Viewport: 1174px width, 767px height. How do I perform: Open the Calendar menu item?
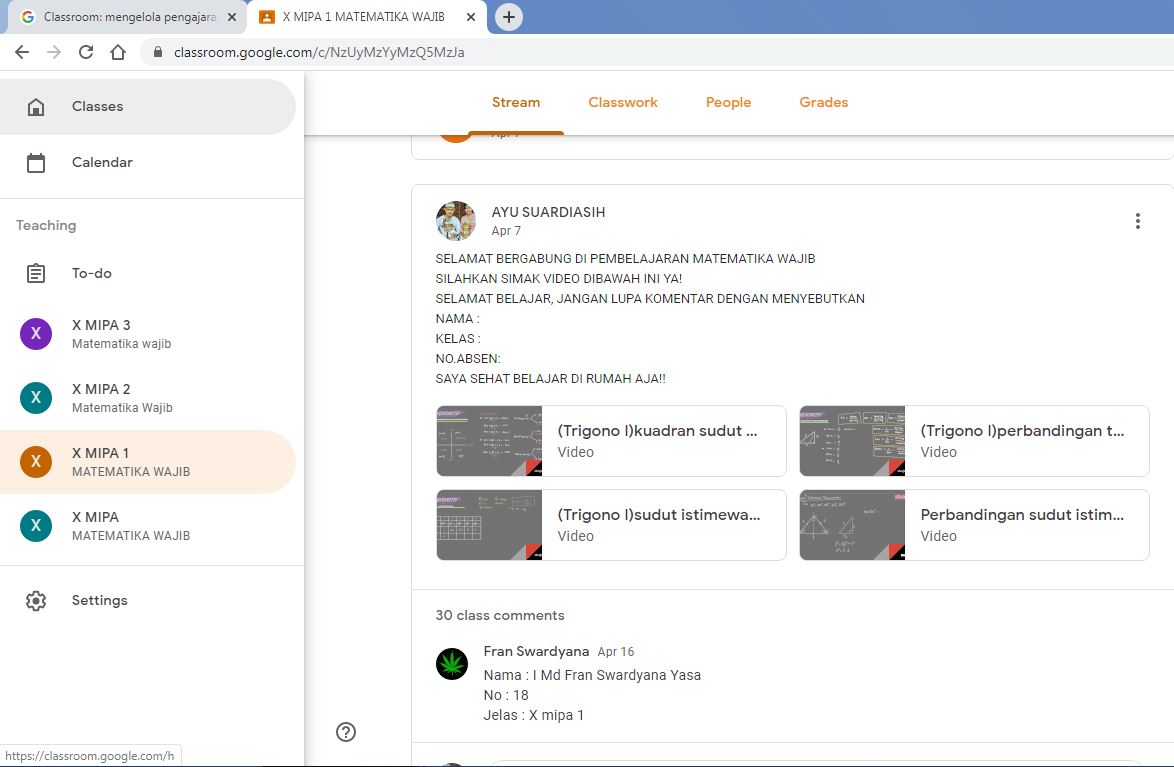coord(148,163)
